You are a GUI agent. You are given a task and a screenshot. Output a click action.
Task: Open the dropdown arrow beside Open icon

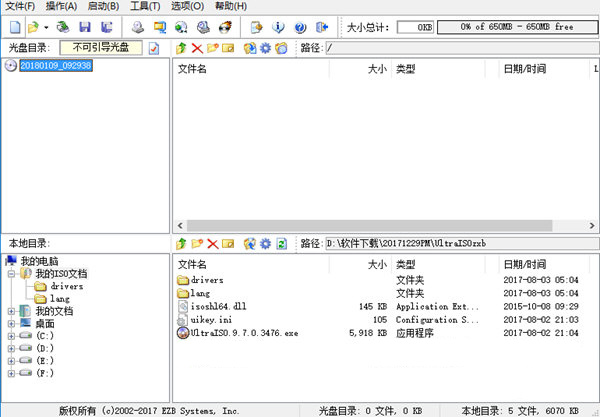(47, 26)
